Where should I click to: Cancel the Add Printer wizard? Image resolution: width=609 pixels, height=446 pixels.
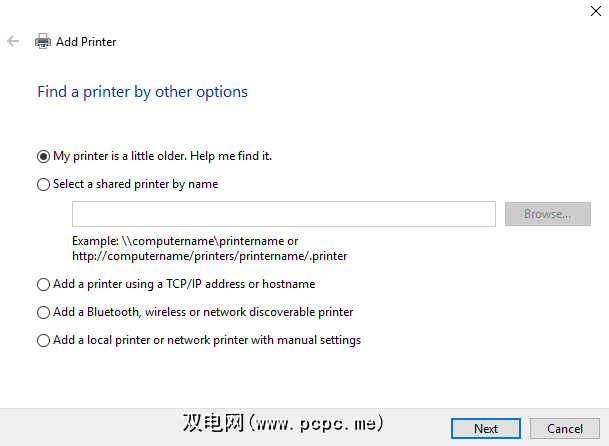565,428
